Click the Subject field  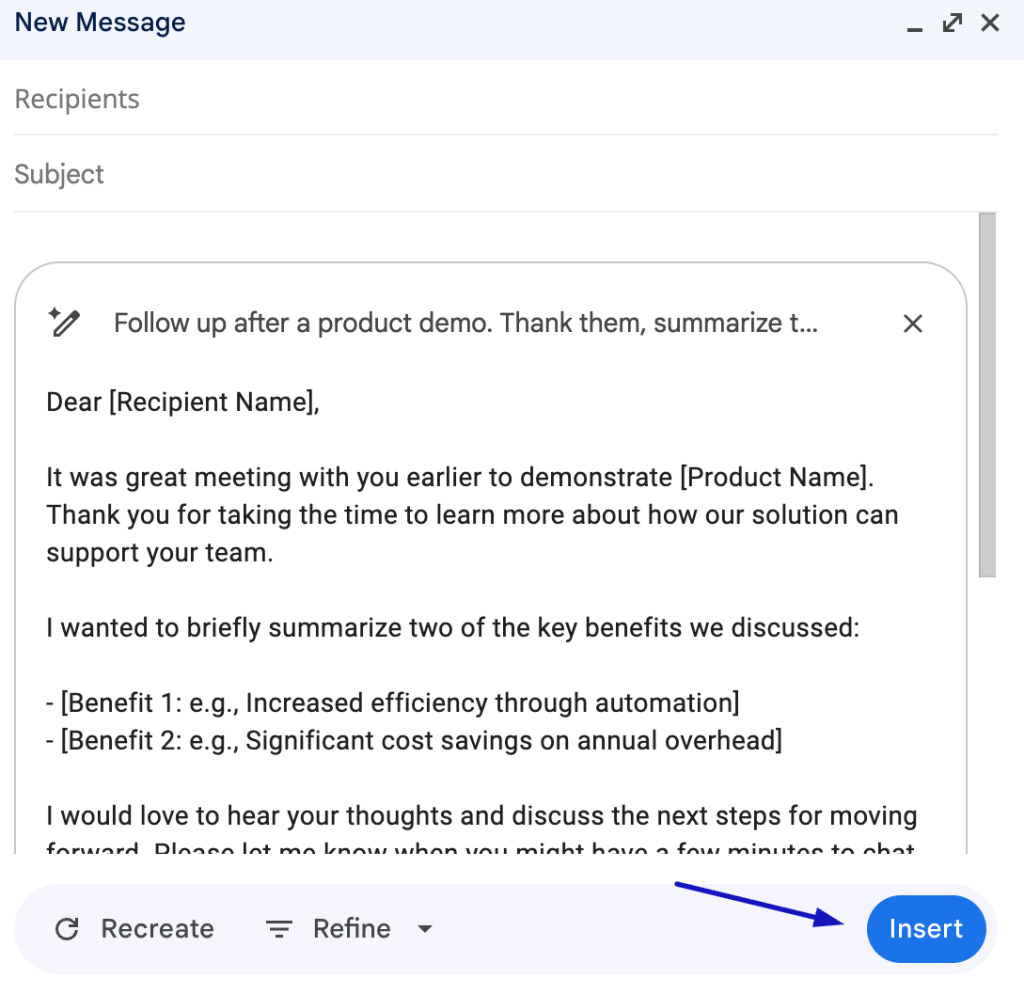click(x=200, y=174)
